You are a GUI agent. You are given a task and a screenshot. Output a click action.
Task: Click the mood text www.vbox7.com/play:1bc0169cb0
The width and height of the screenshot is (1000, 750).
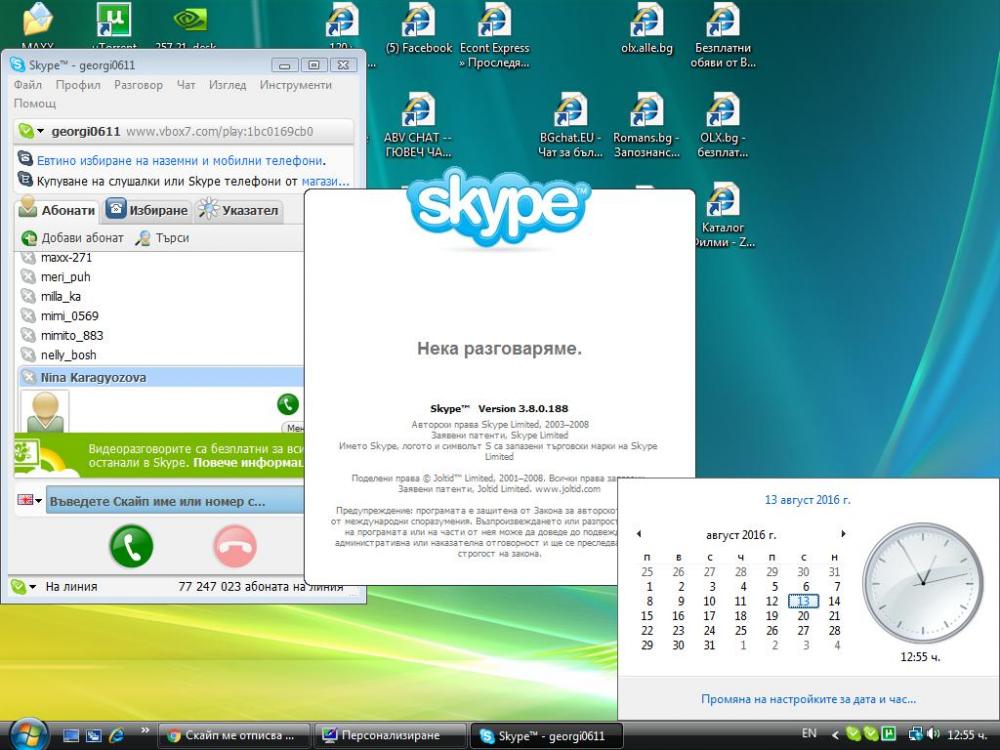(219, 131)
